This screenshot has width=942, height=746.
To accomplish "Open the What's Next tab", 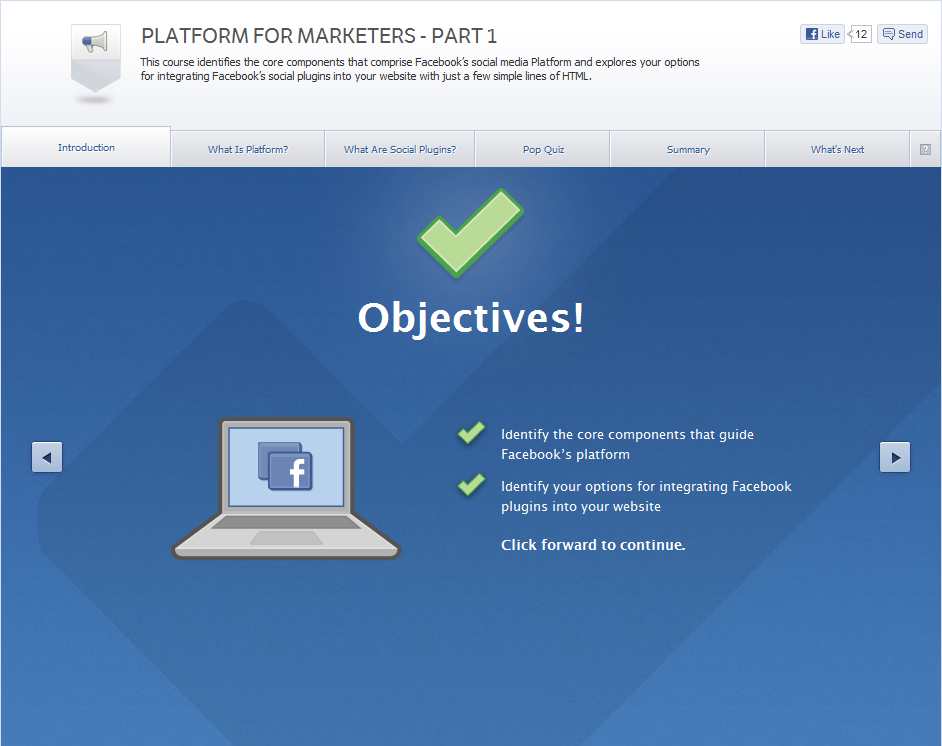I will tap(837, 150).
